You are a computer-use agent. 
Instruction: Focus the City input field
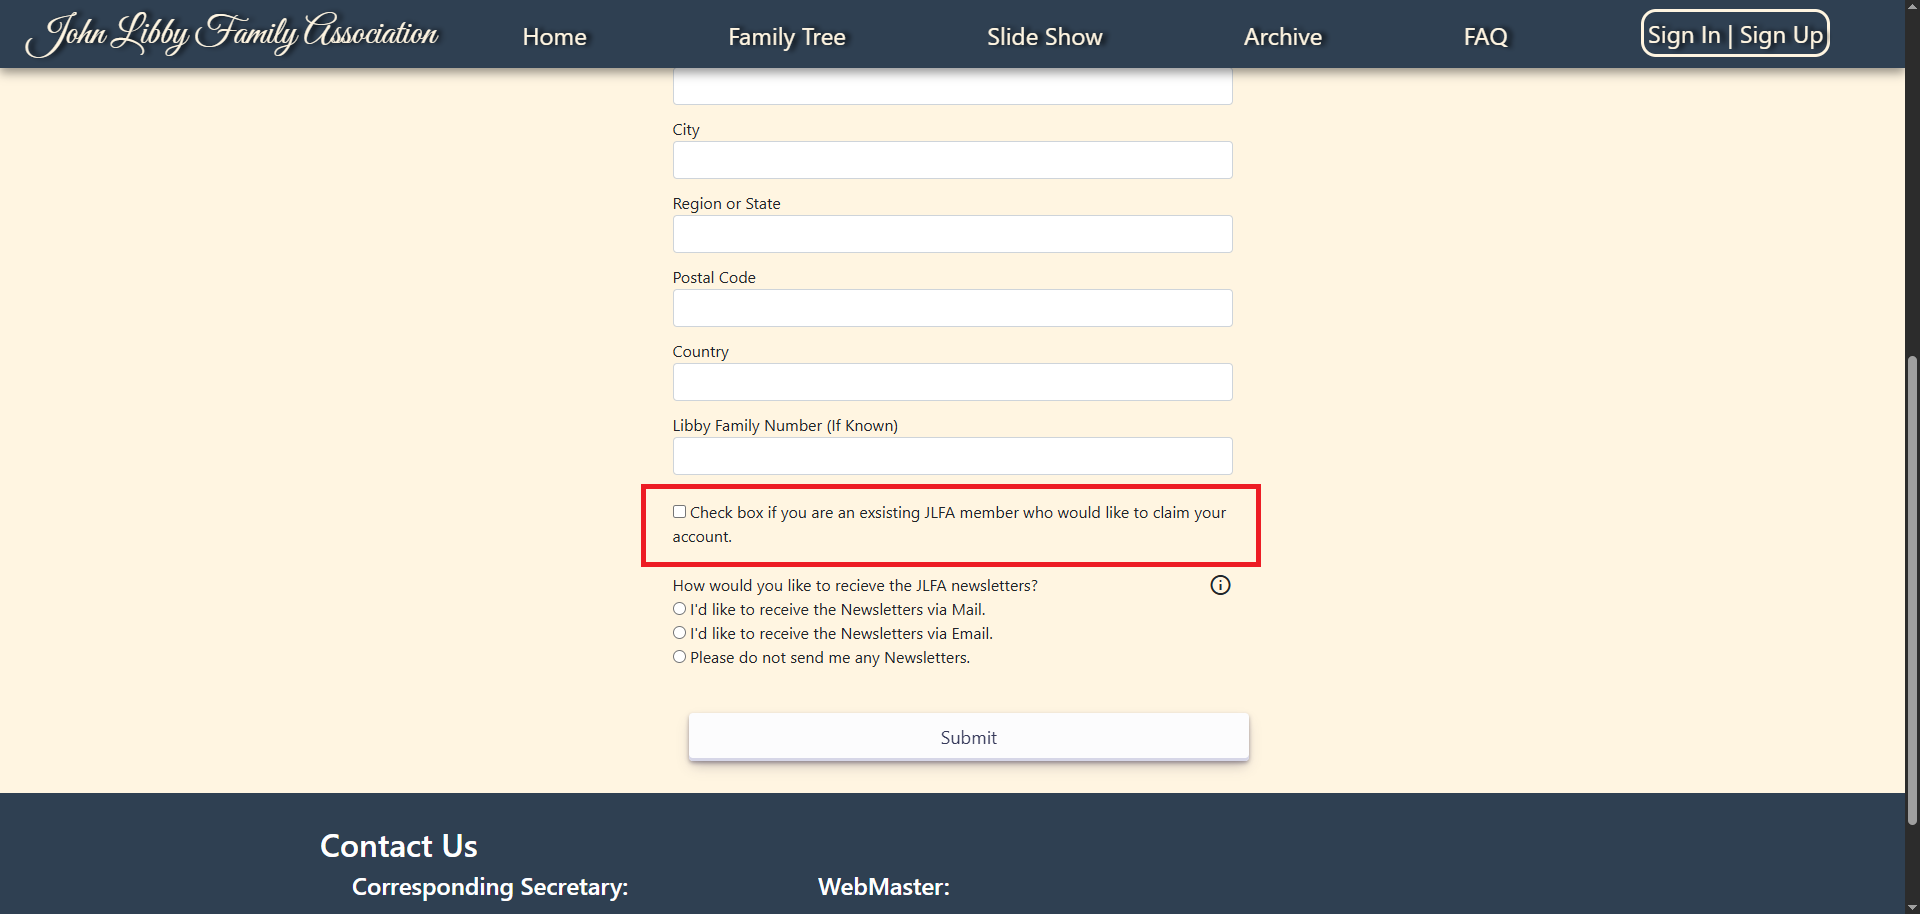click(x=952, y=160)
